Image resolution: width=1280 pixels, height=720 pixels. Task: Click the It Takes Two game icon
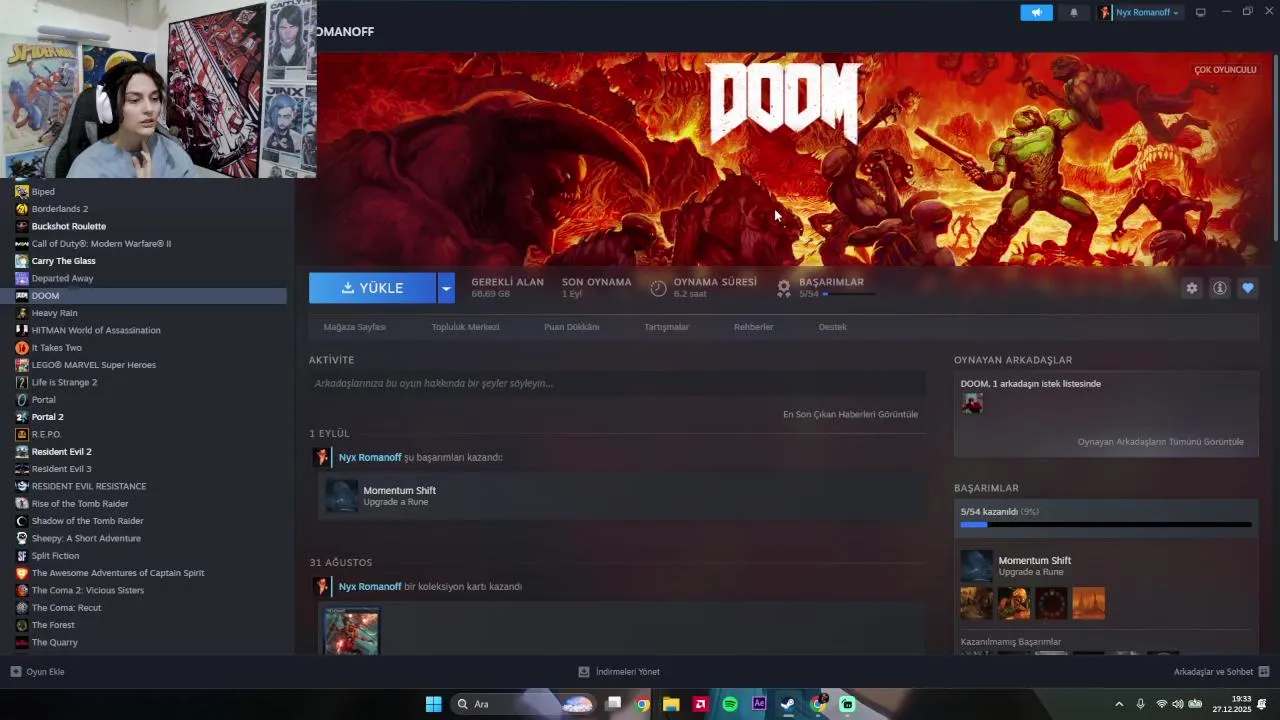click(x=22, y=348)
